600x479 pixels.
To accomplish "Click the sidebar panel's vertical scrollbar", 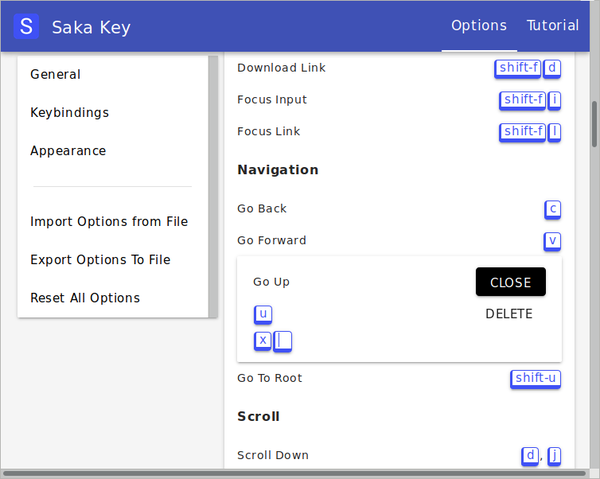I will pos(213,187).
